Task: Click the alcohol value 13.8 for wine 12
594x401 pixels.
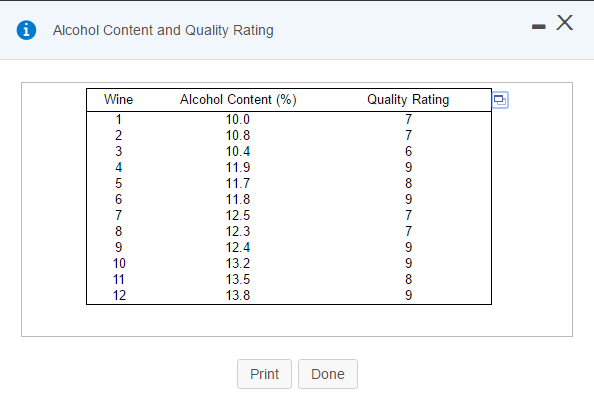Action: pyautogui.click(x=238, y=295)
